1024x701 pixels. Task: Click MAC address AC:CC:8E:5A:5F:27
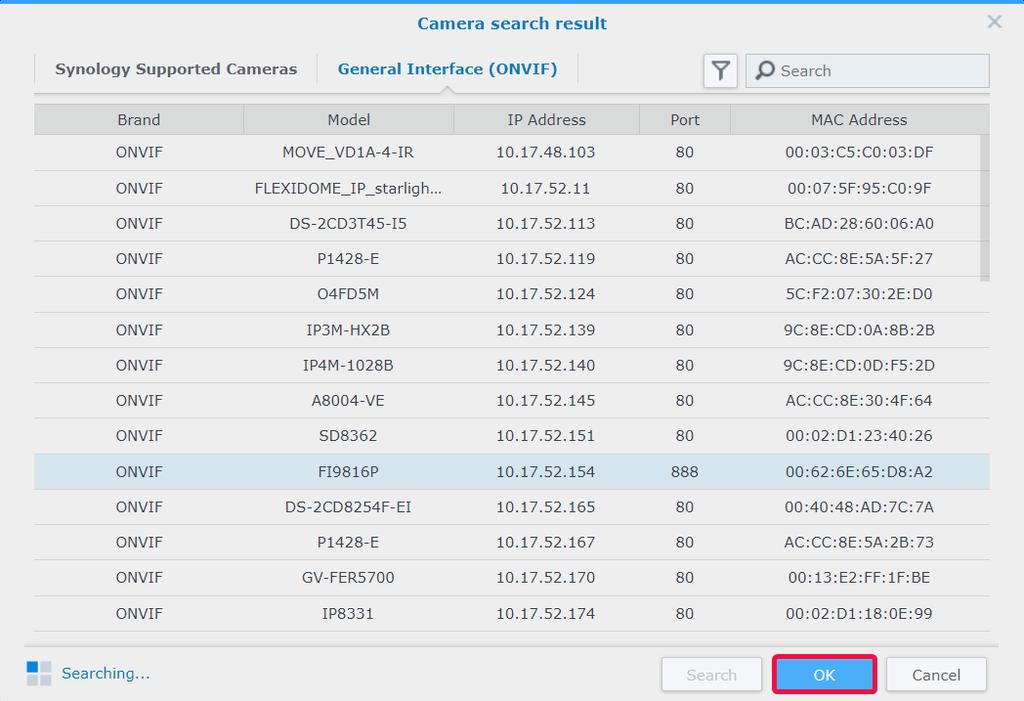859,259
